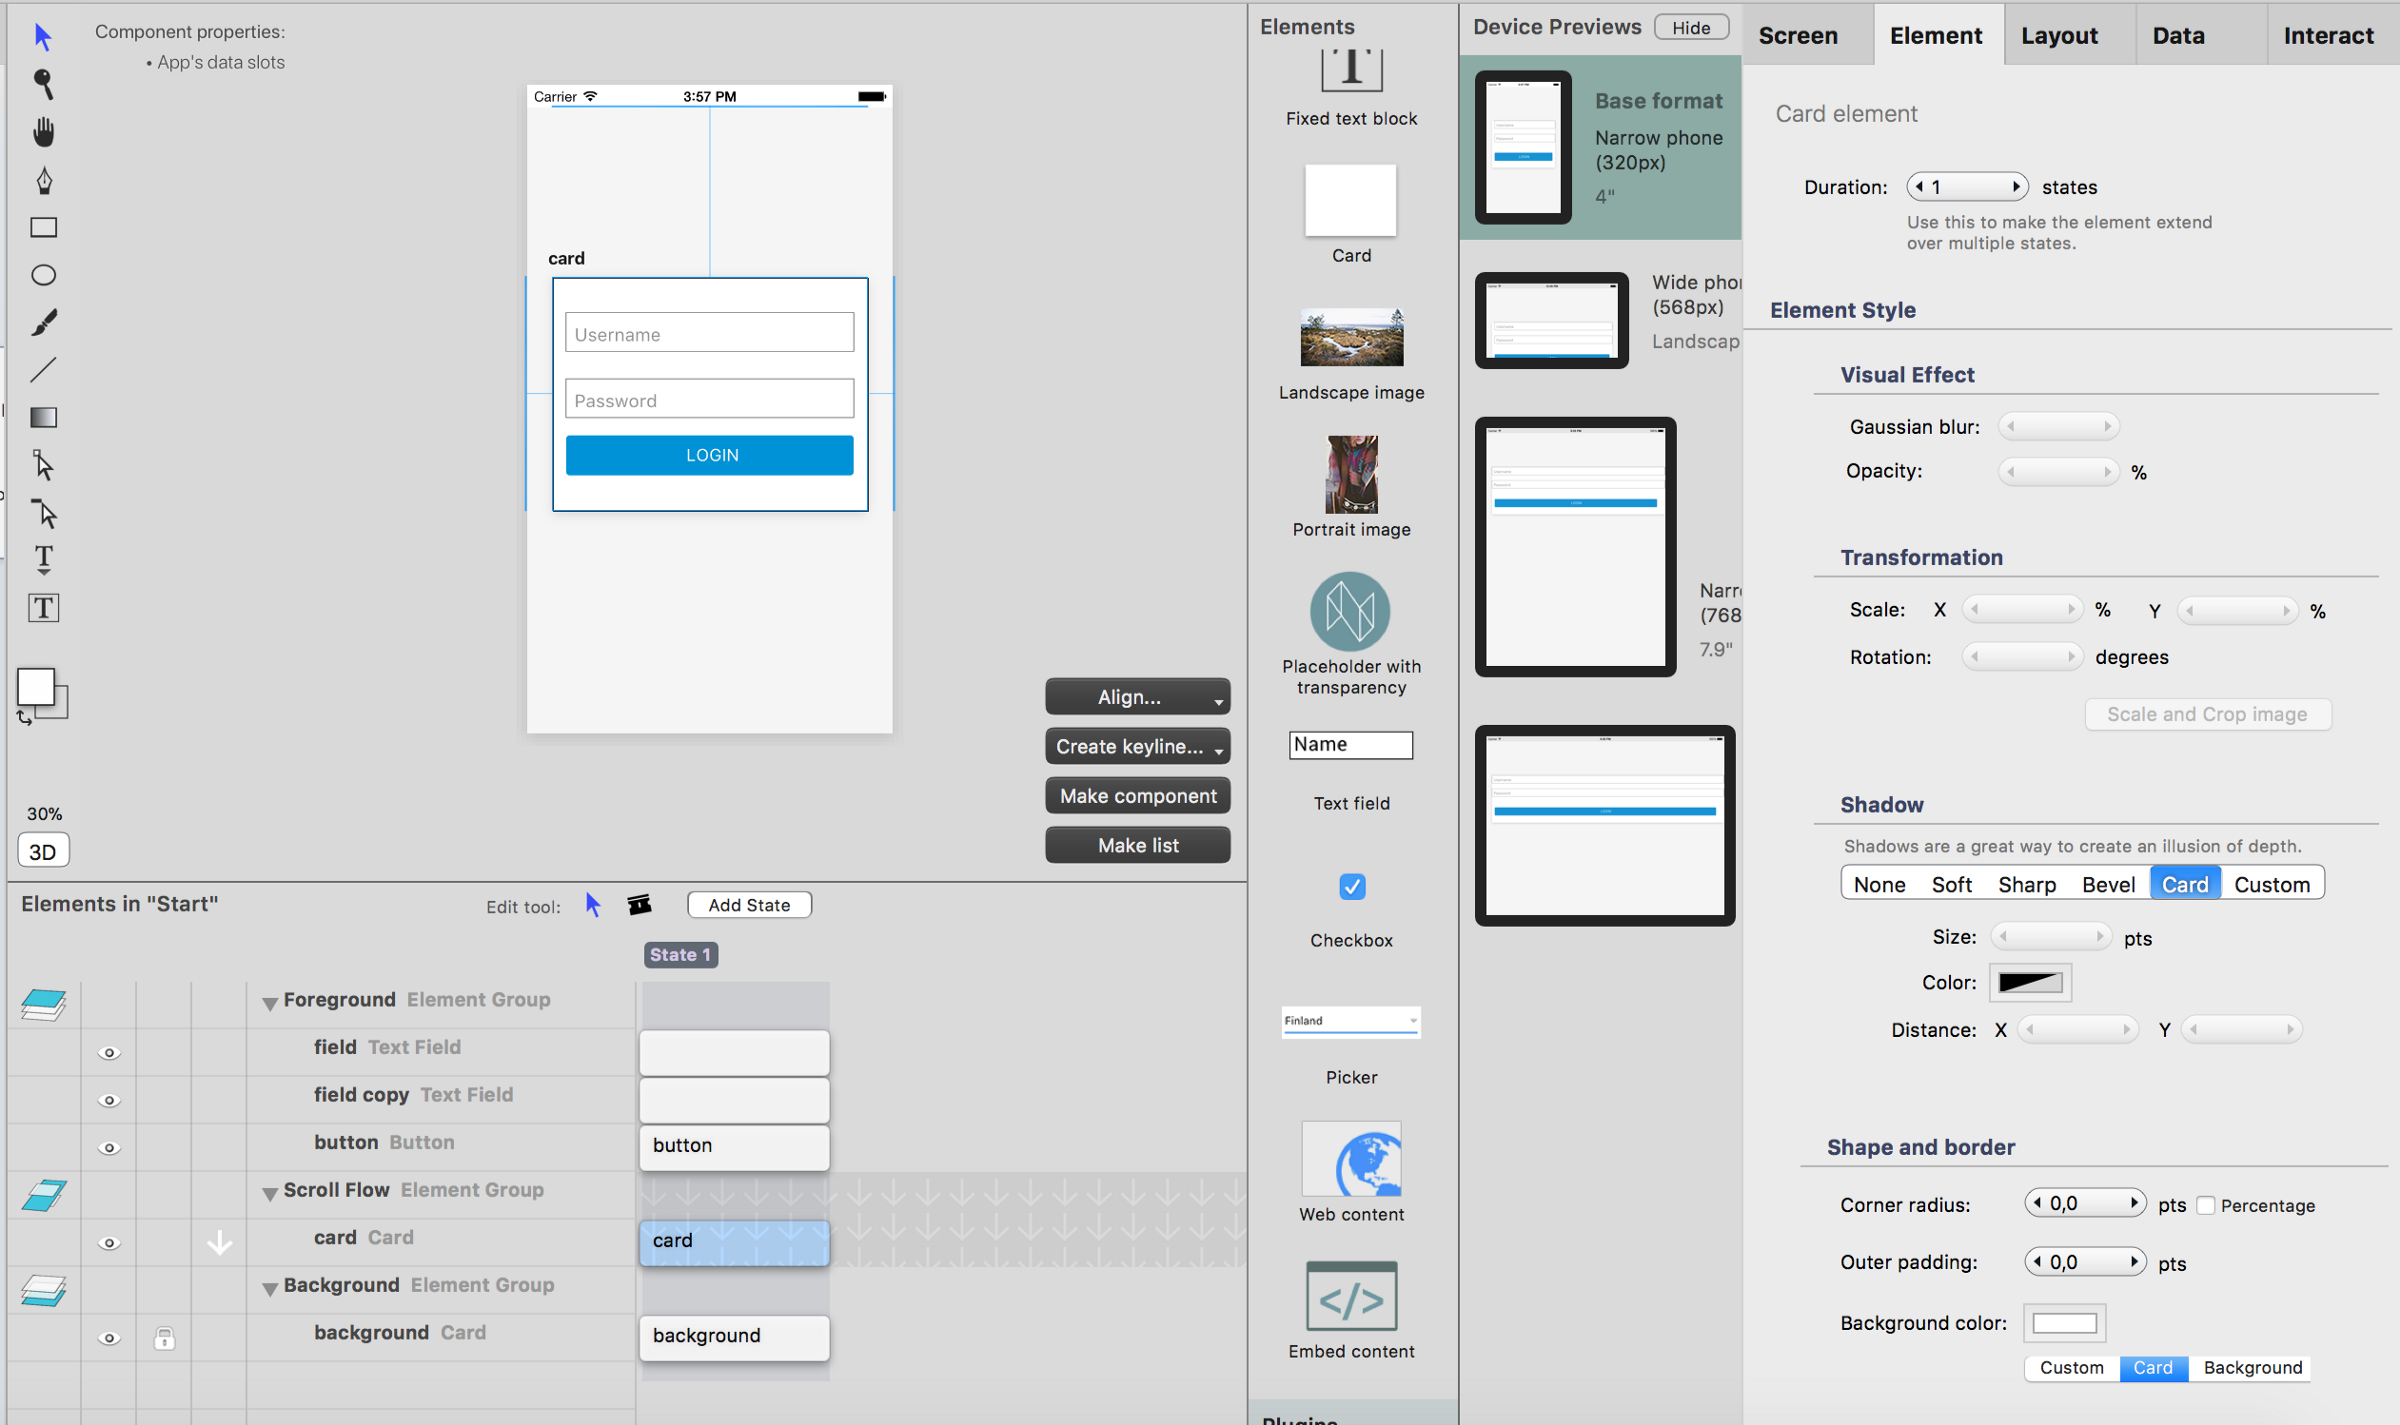Select the Brush tool
2400x1425 pixels.
(x=43, y=322)
